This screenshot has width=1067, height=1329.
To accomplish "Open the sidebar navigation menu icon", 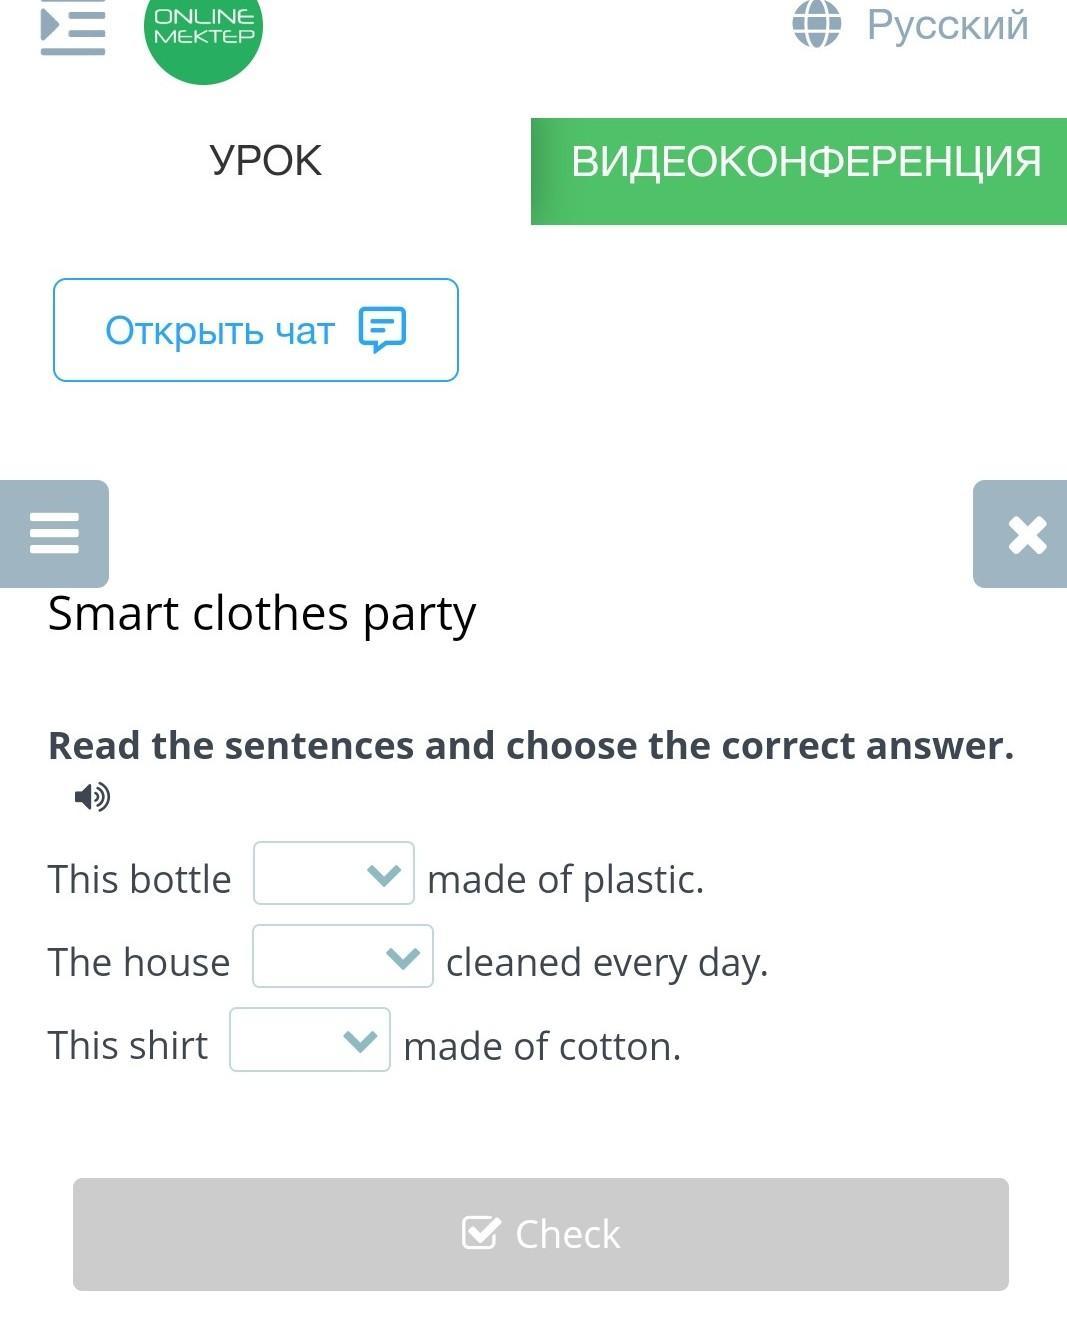I will 72,27.
